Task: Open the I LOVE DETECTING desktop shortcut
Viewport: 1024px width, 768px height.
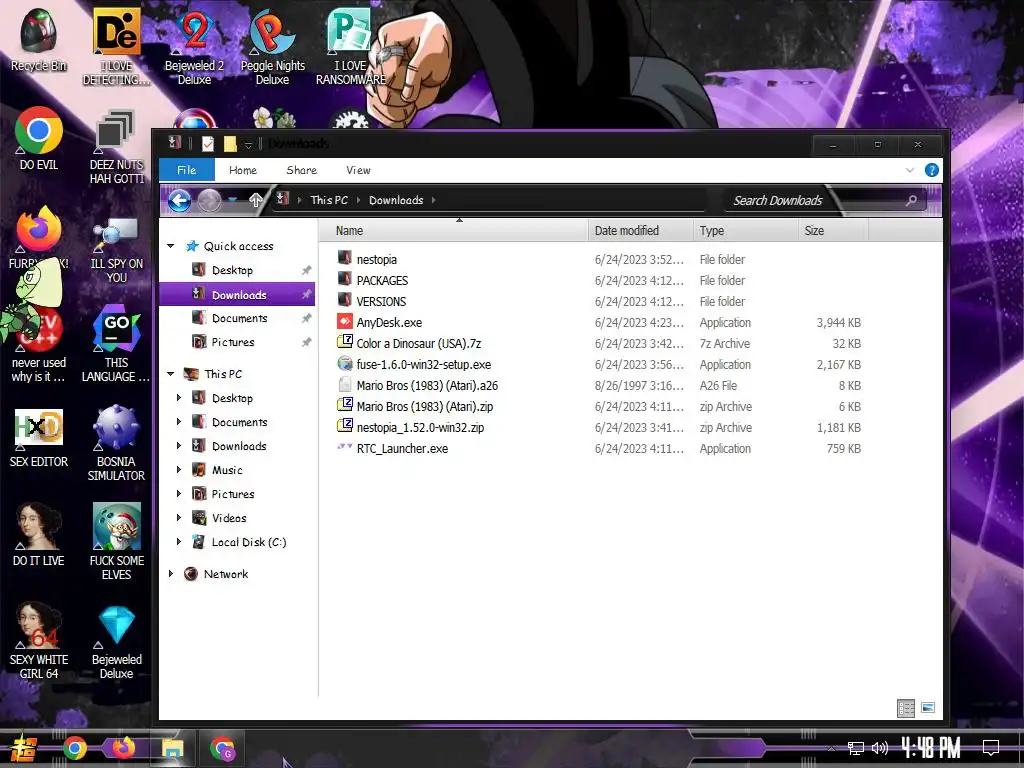Action: click(116, 47)
